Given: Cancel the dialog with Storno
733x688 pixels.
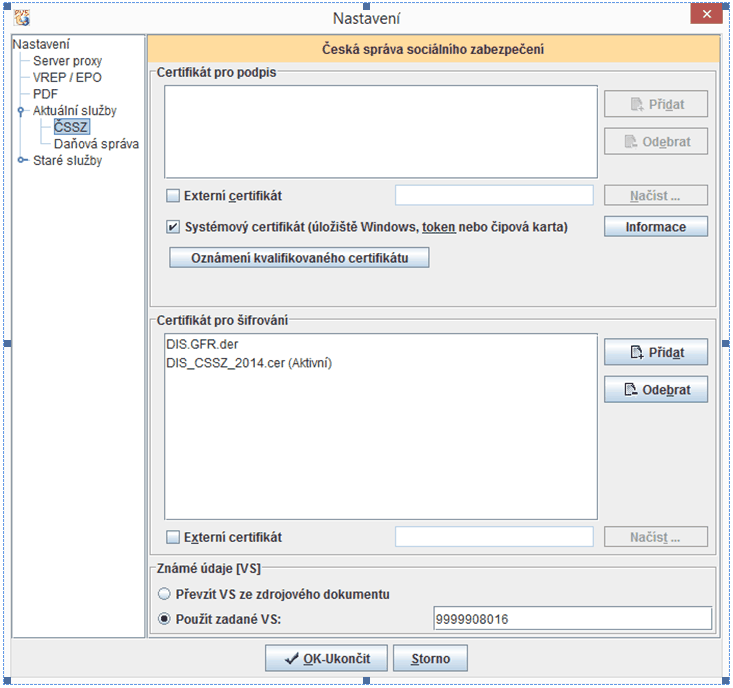Looking at the screenshot, I should pyautogui.click(x=430, y=659).
